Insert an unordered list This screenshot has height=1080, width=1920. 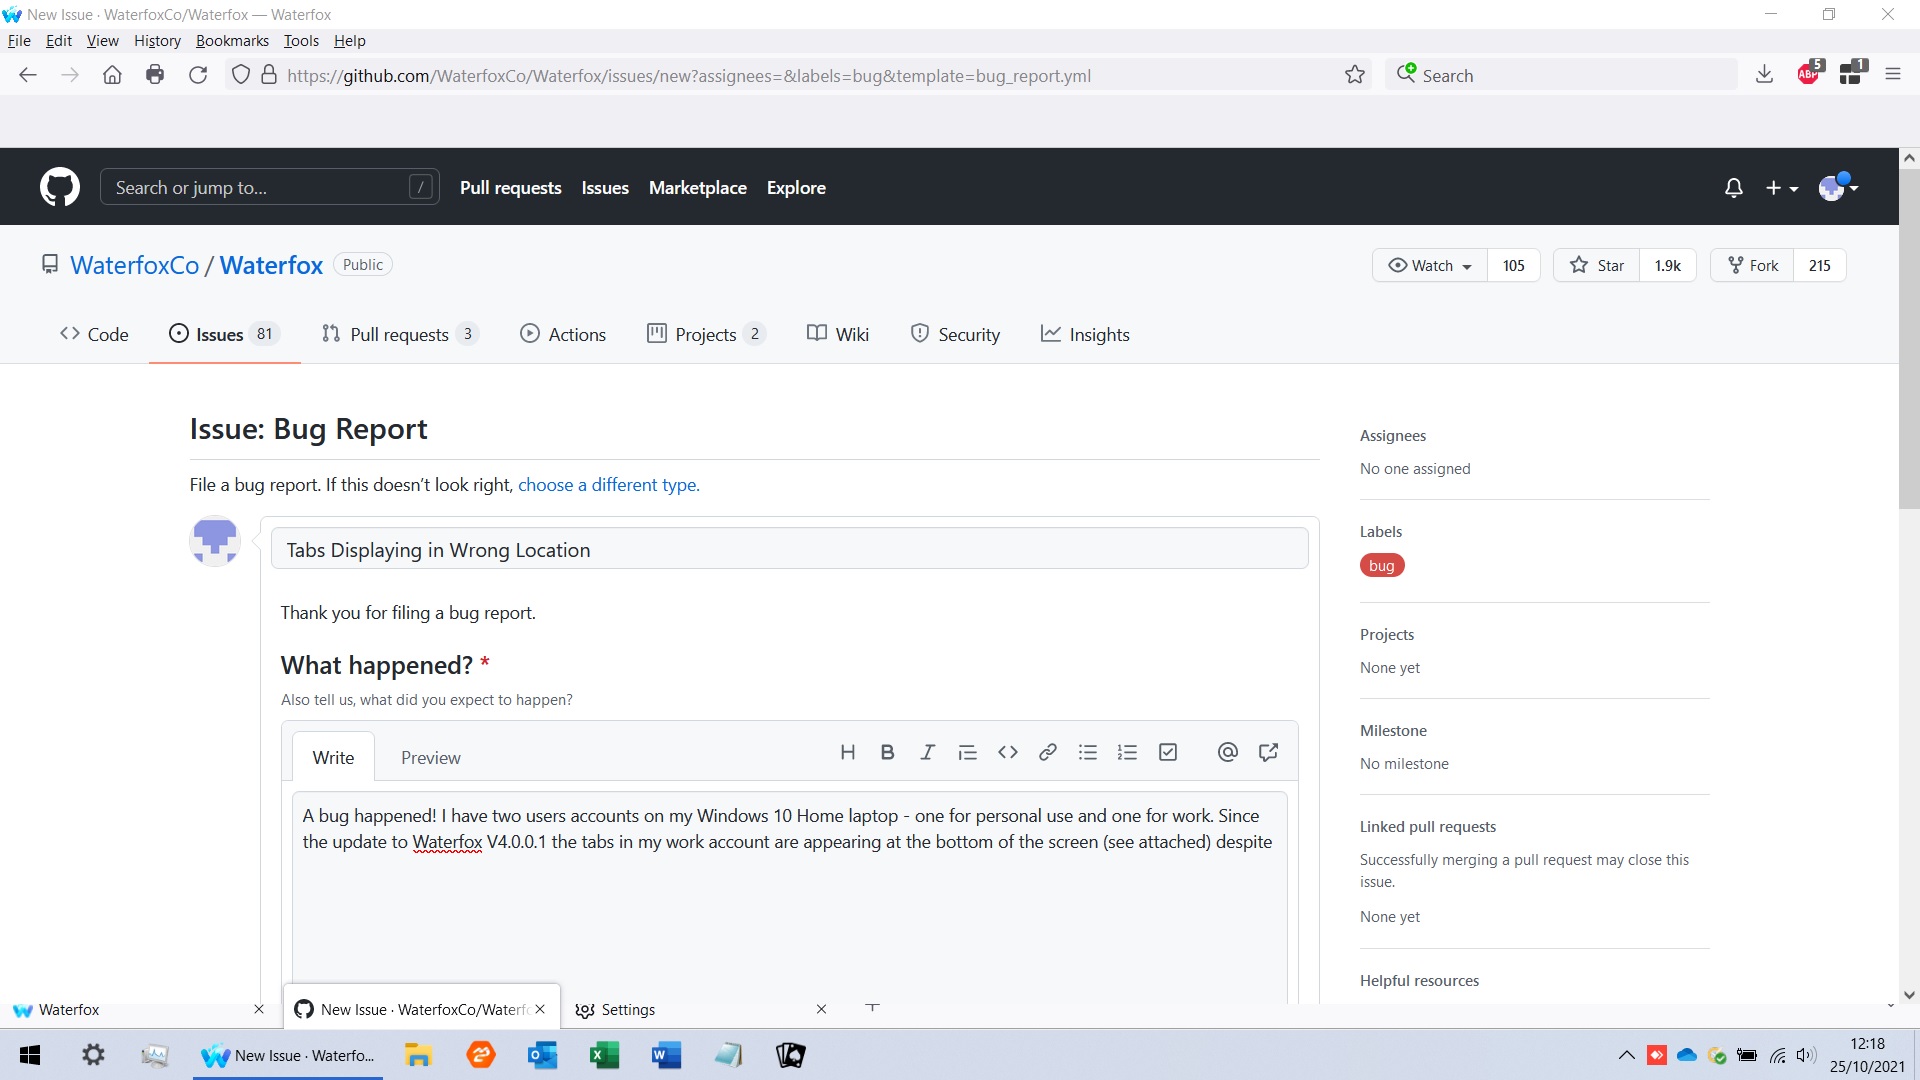pos(1087,752)
